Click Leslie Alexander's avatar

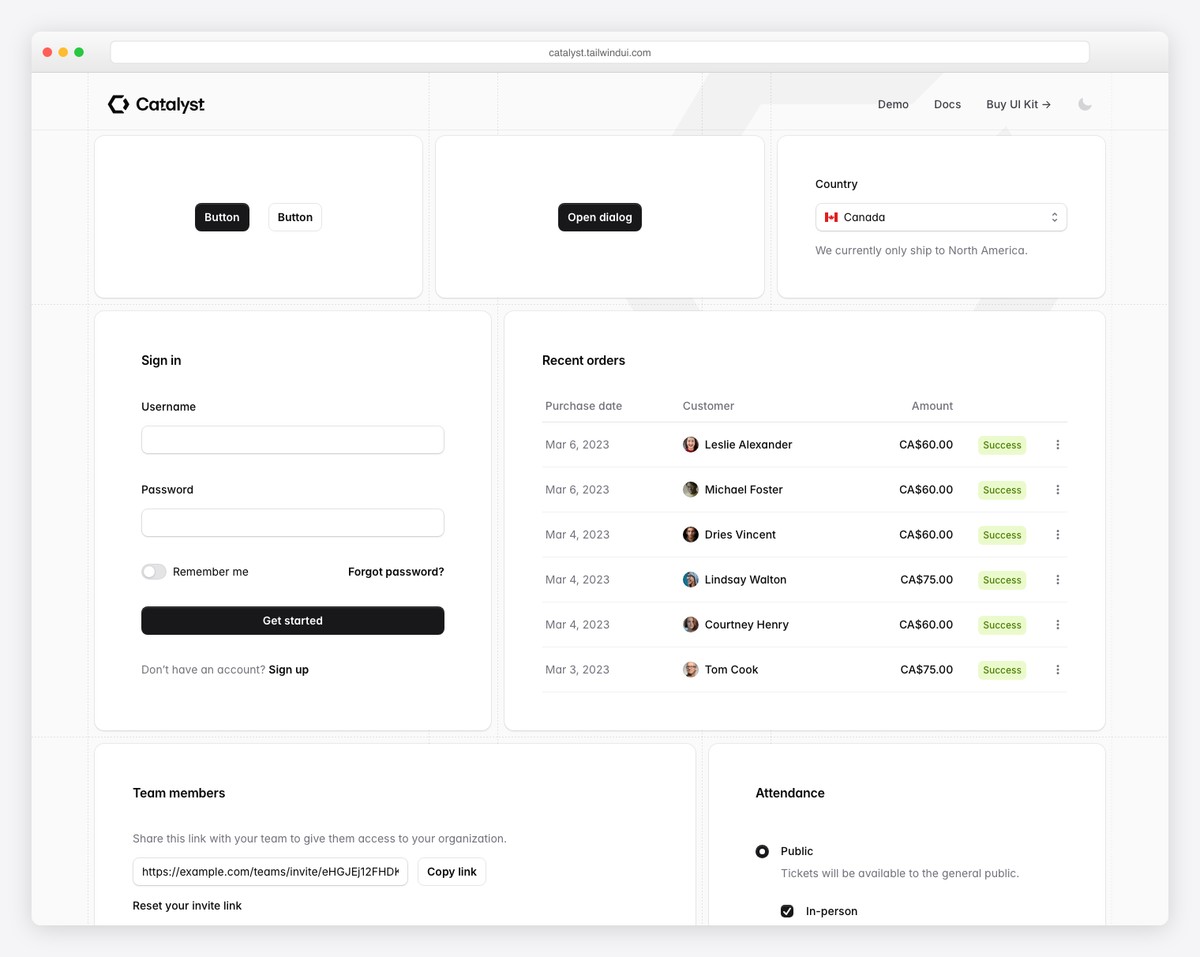690,444
